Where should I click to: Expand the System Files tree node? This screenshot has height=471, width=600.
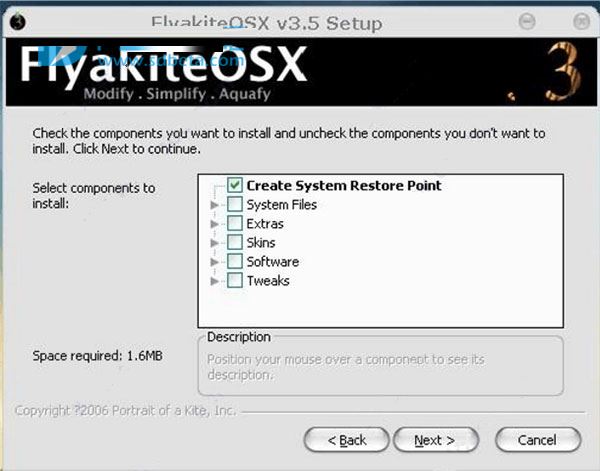[215, 205]
